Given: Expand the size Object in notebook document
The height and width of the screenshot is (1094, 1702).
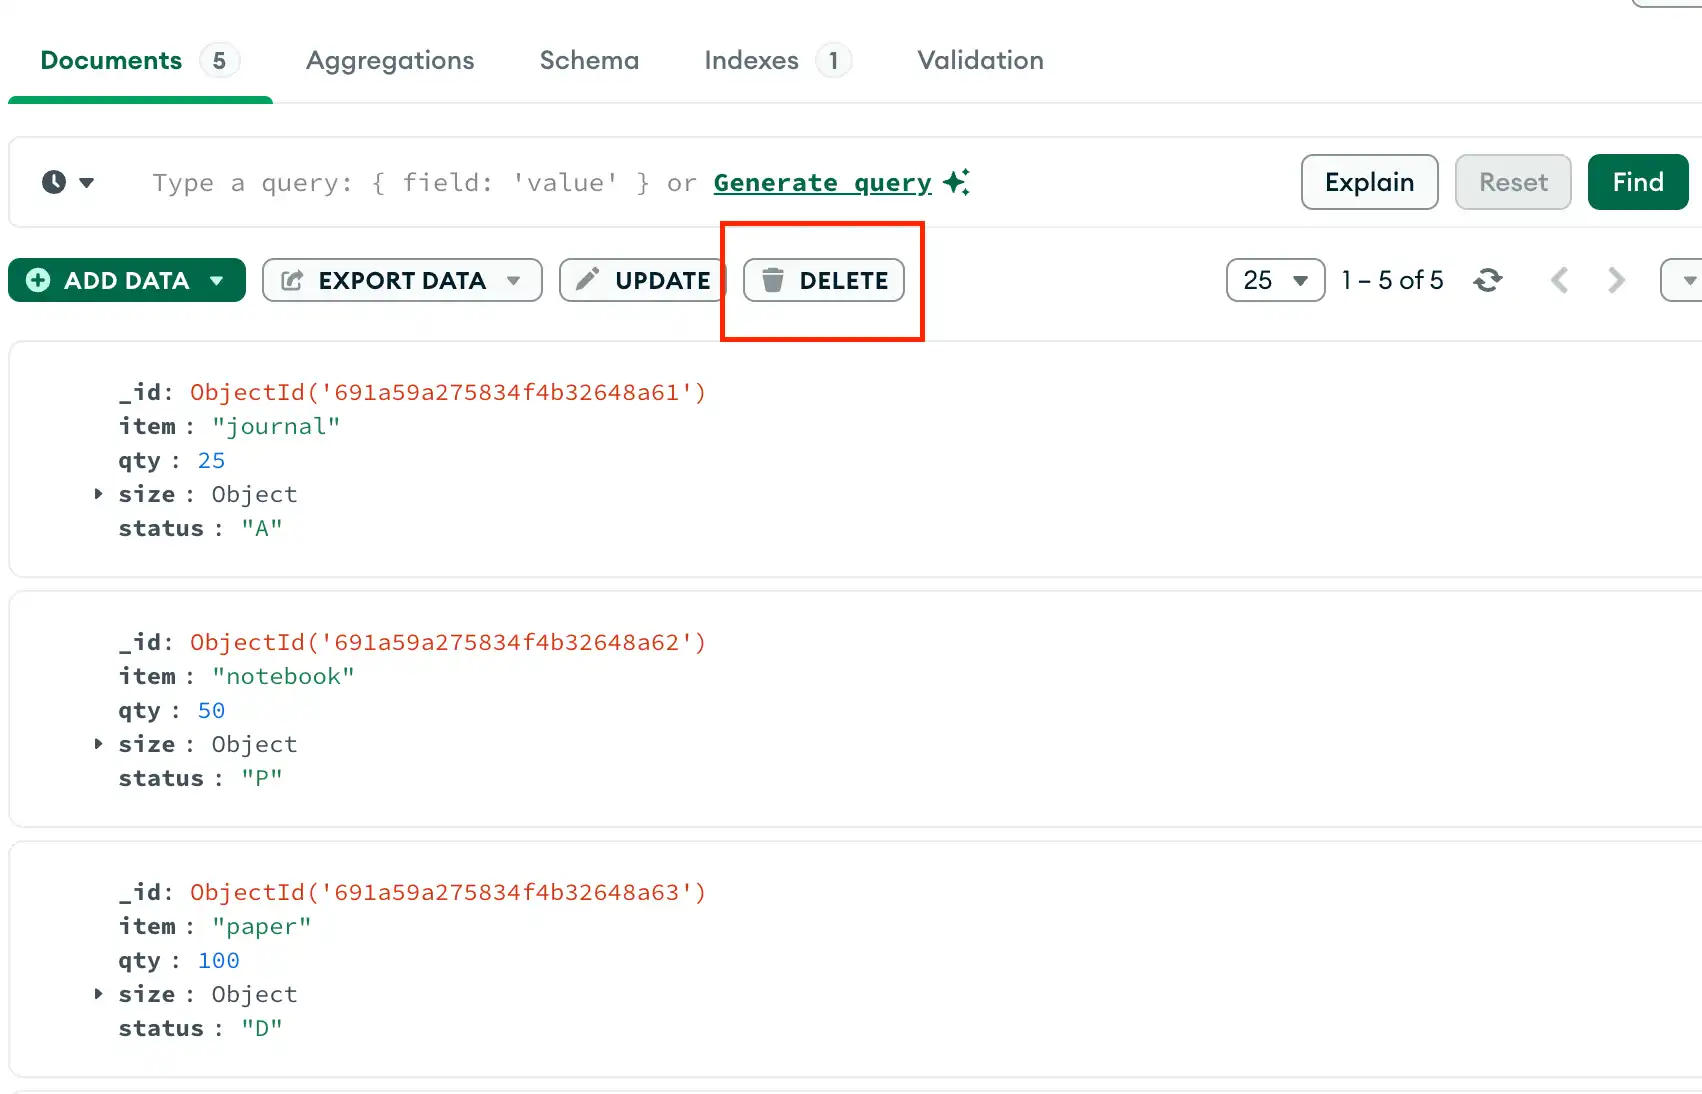Looking at the screenshot, I should 97,743.
